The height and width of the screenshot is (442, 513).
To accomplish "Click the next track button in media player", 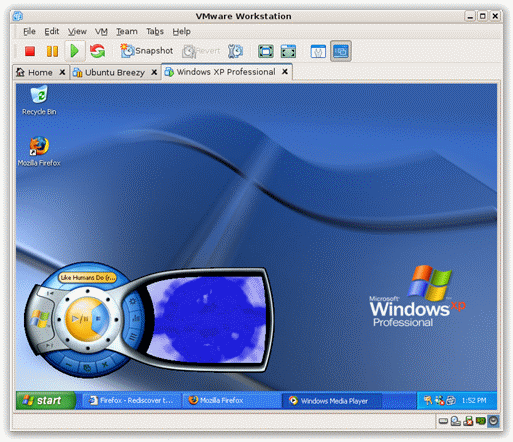I will click(49, 345).
